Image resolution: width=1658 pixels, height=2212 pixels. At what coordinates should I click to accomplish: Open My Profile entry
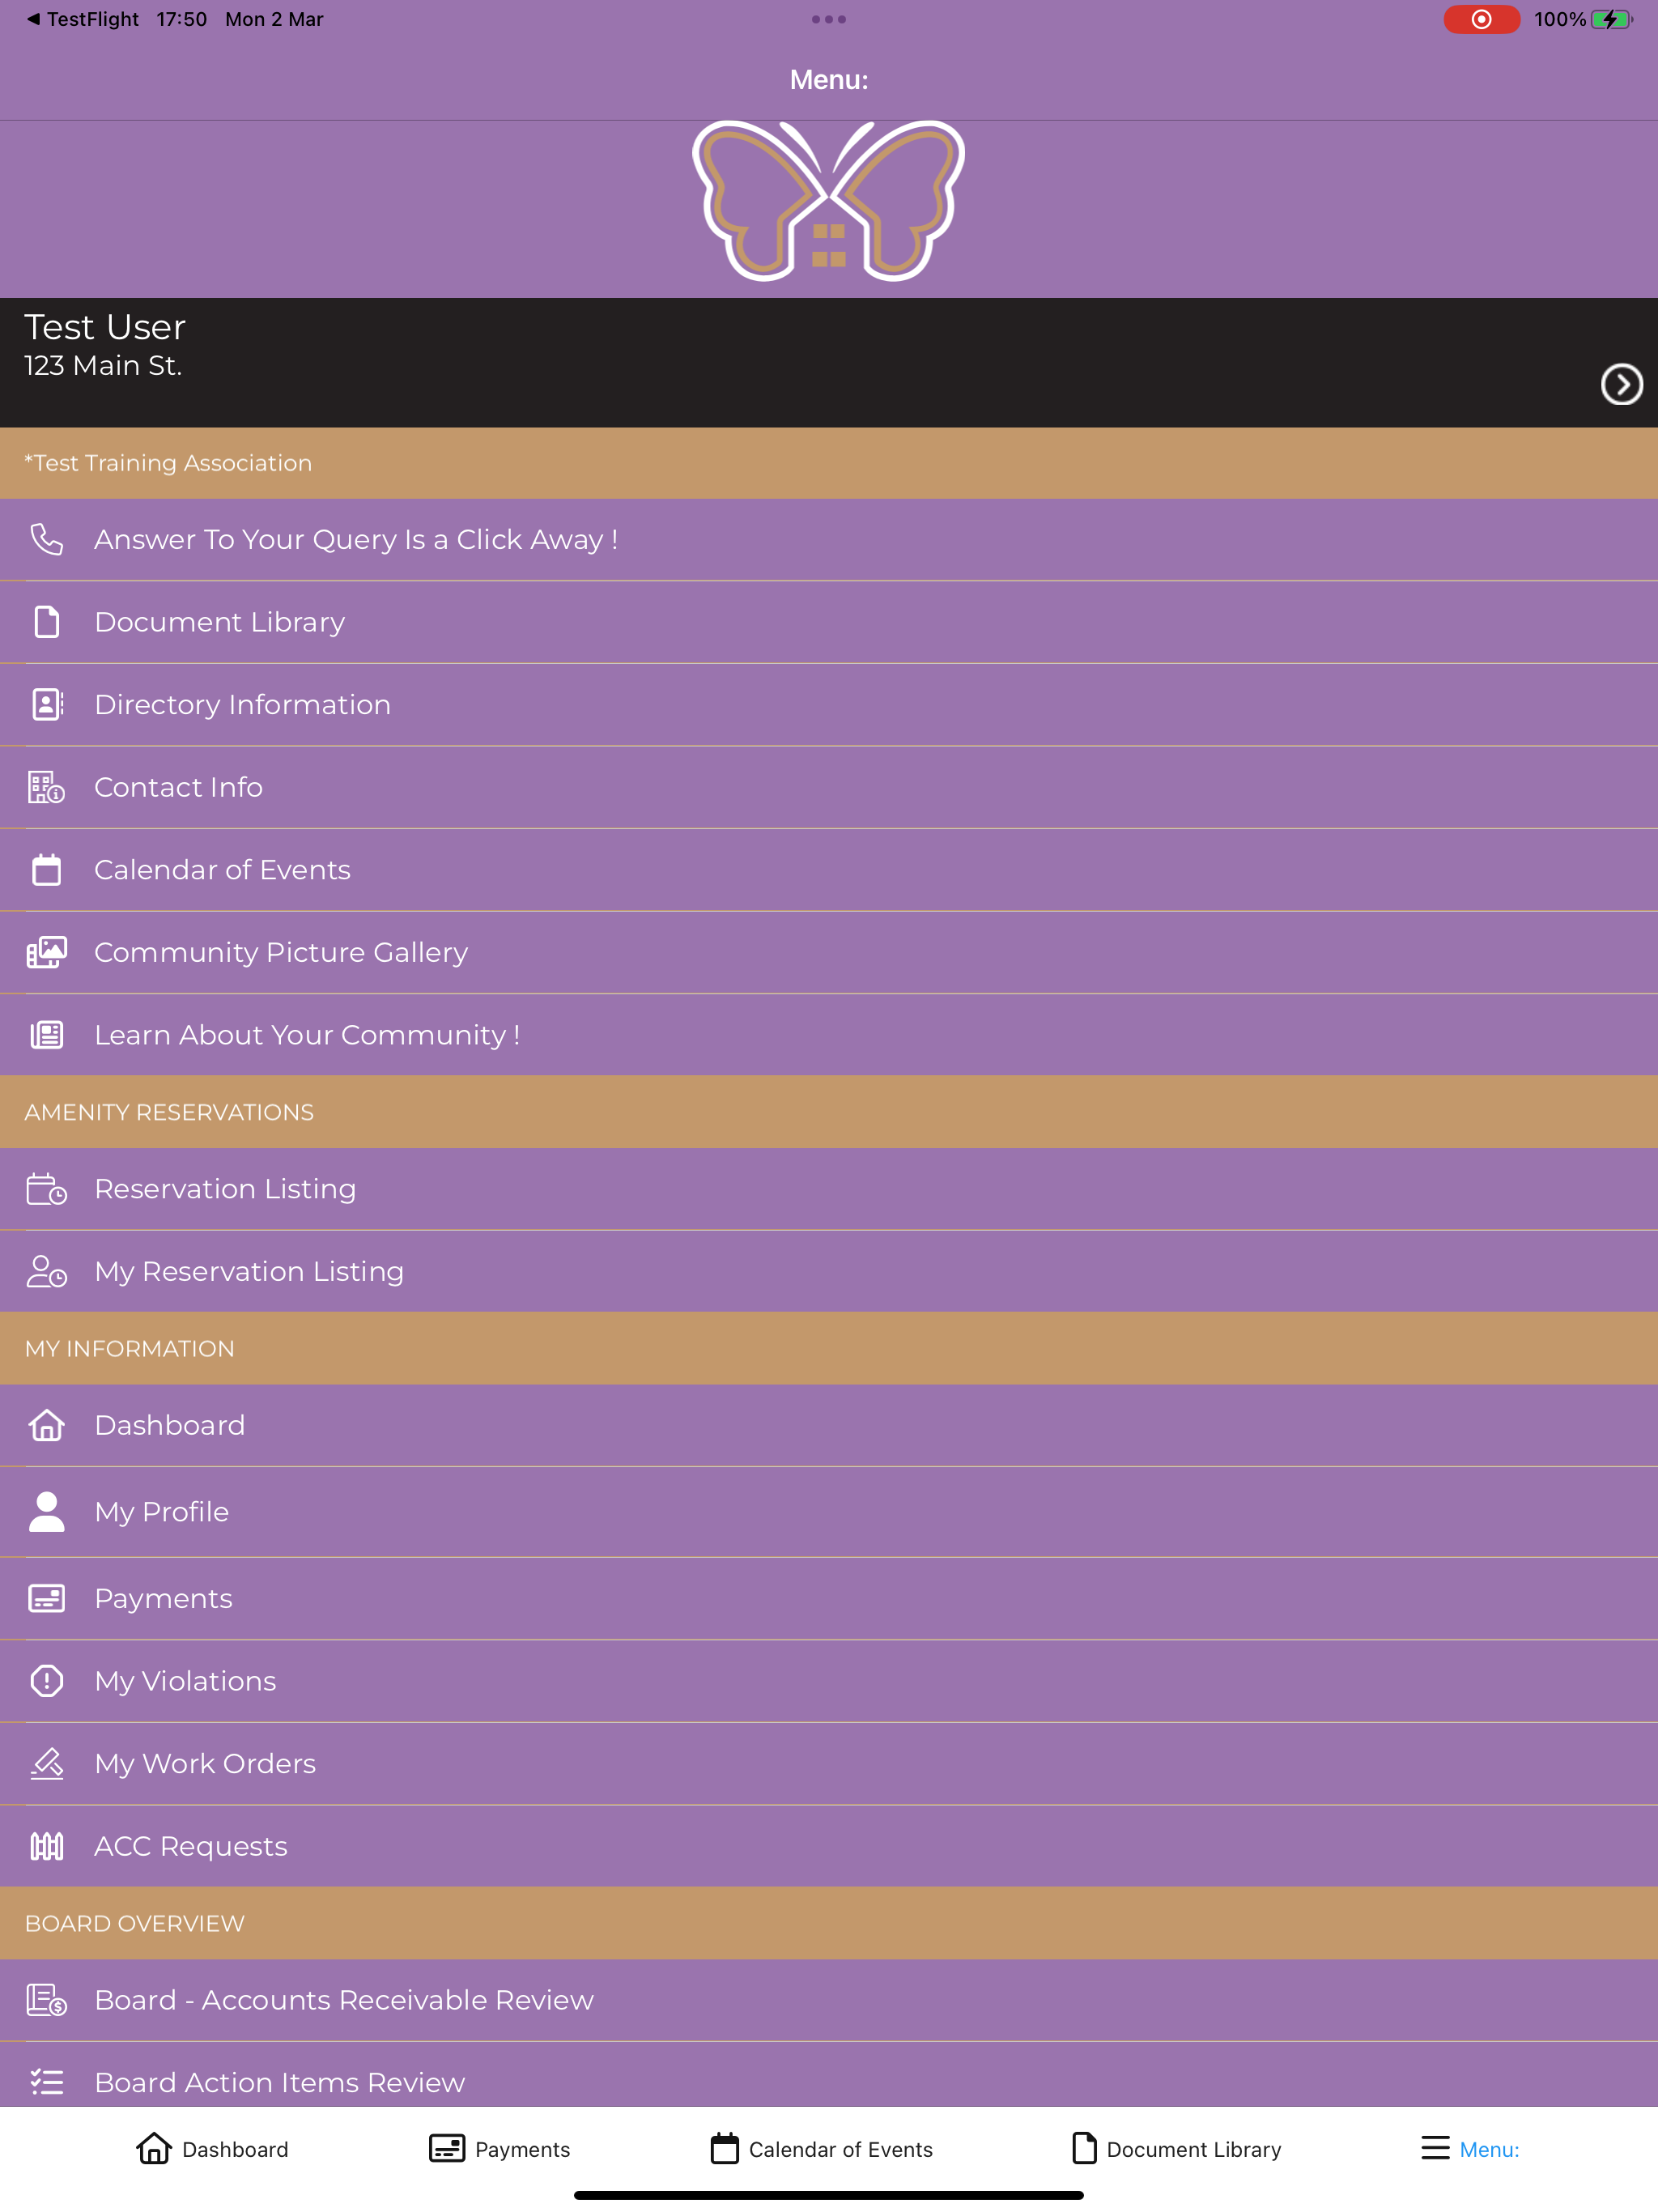829,1511
